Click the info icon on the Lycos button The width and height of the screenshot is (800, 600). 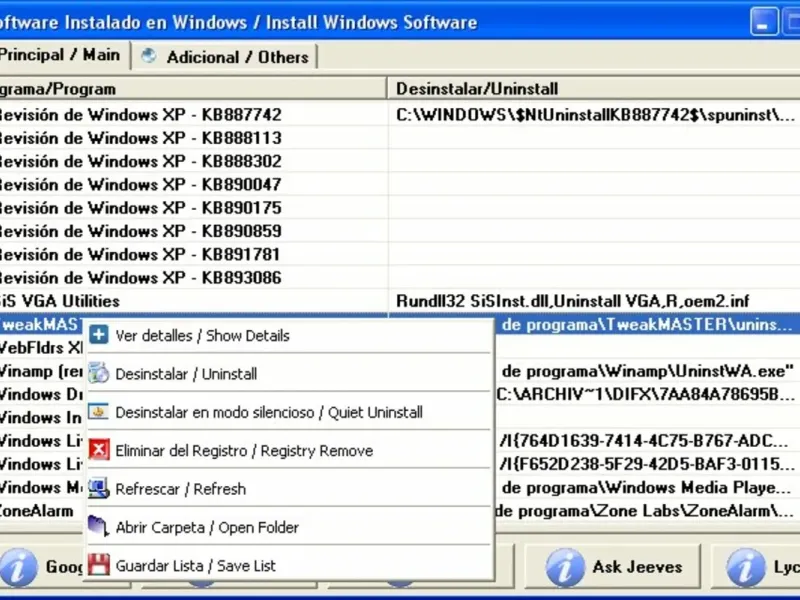click(x=745, y=567)
